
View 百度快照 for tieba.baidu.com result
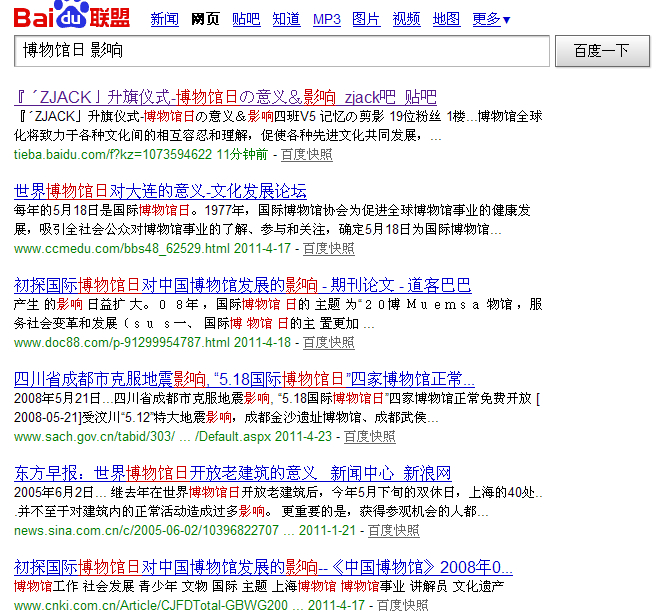click(307, 155)
